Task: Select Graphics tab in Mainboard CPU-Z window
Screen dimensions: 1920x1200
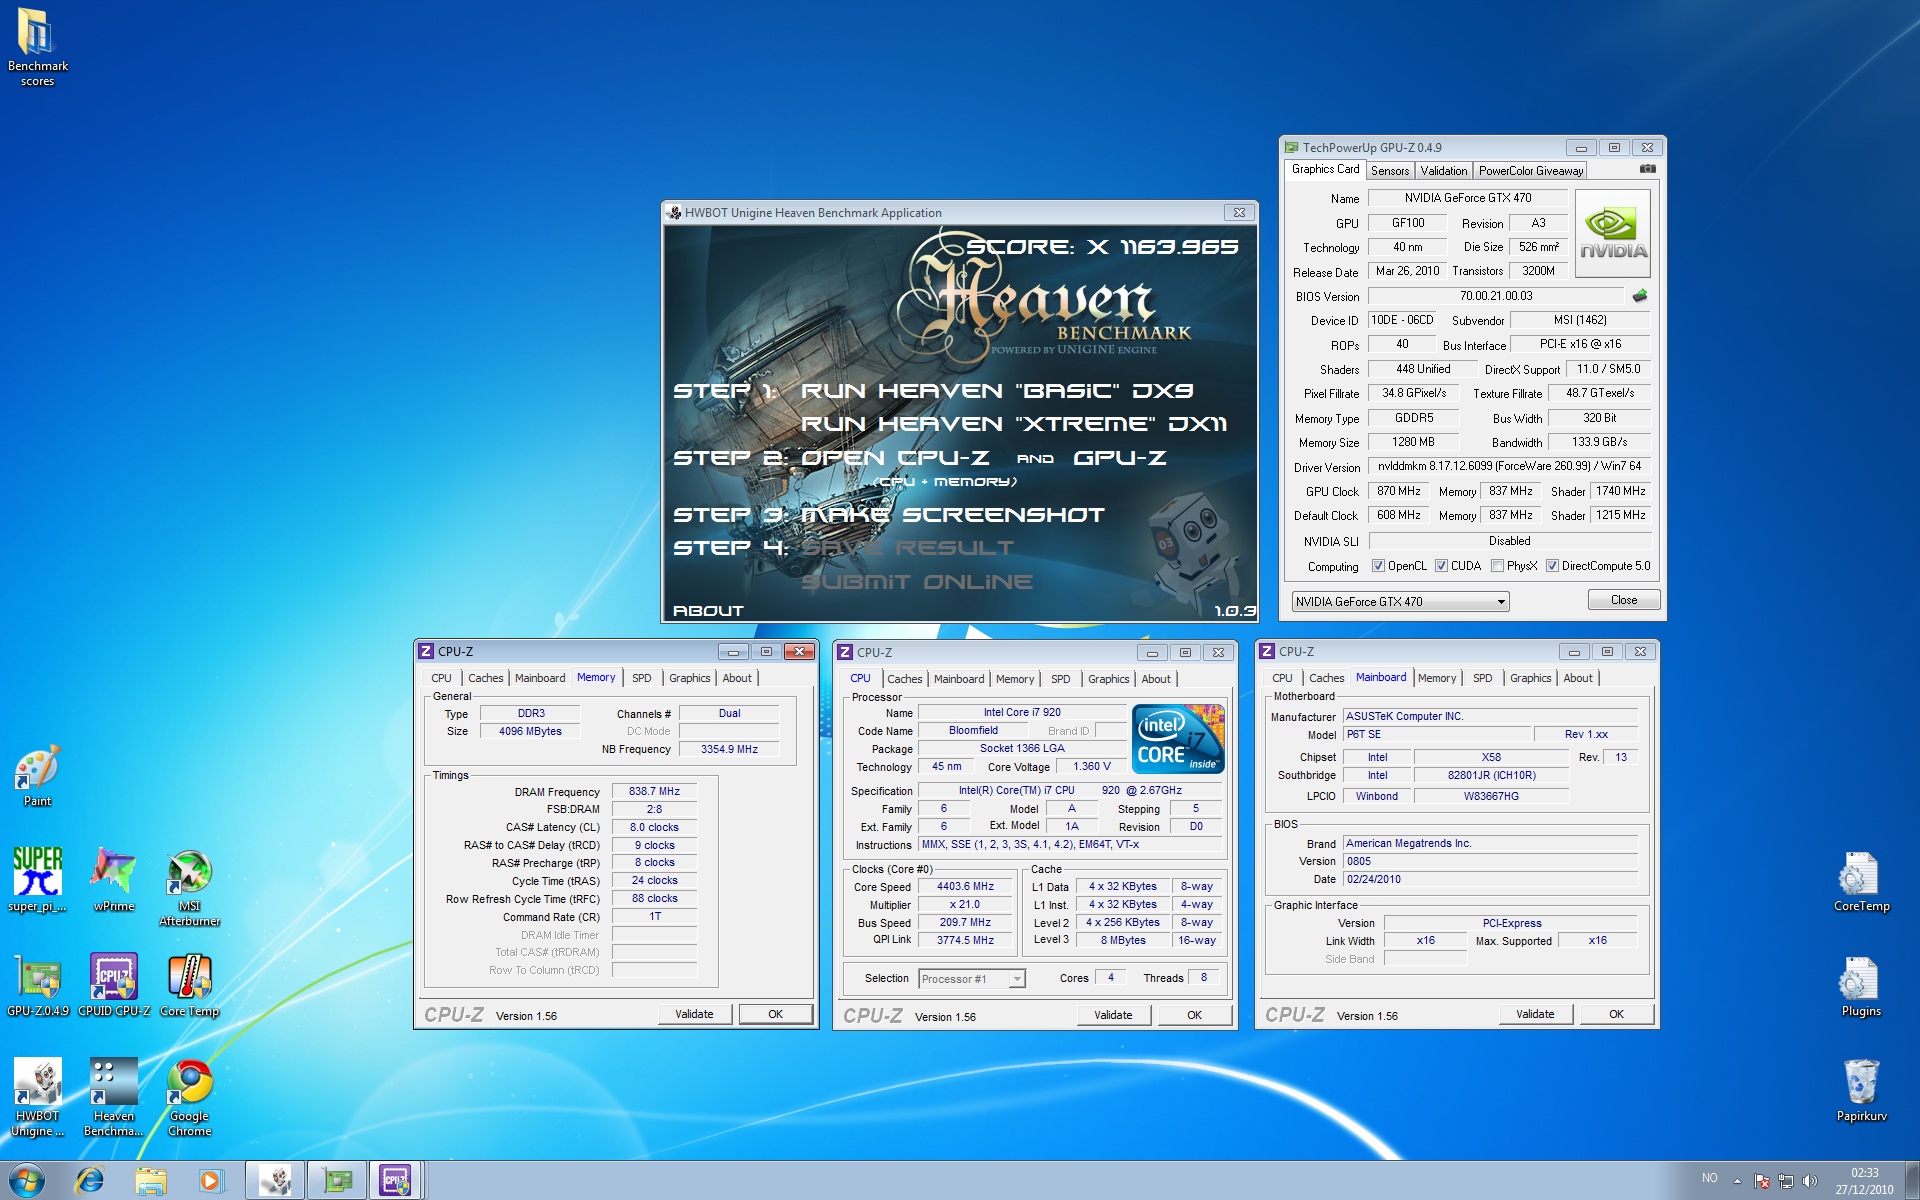Action: pos(1530,678)
